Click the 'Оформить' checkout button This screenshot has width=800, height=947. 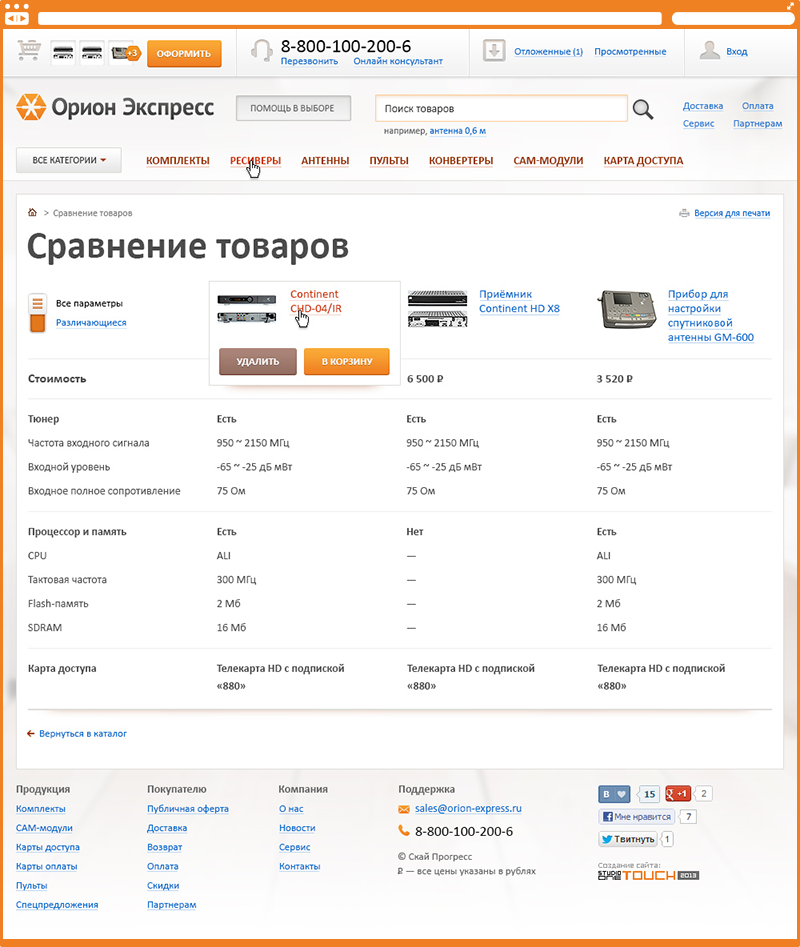pos(184,53)
